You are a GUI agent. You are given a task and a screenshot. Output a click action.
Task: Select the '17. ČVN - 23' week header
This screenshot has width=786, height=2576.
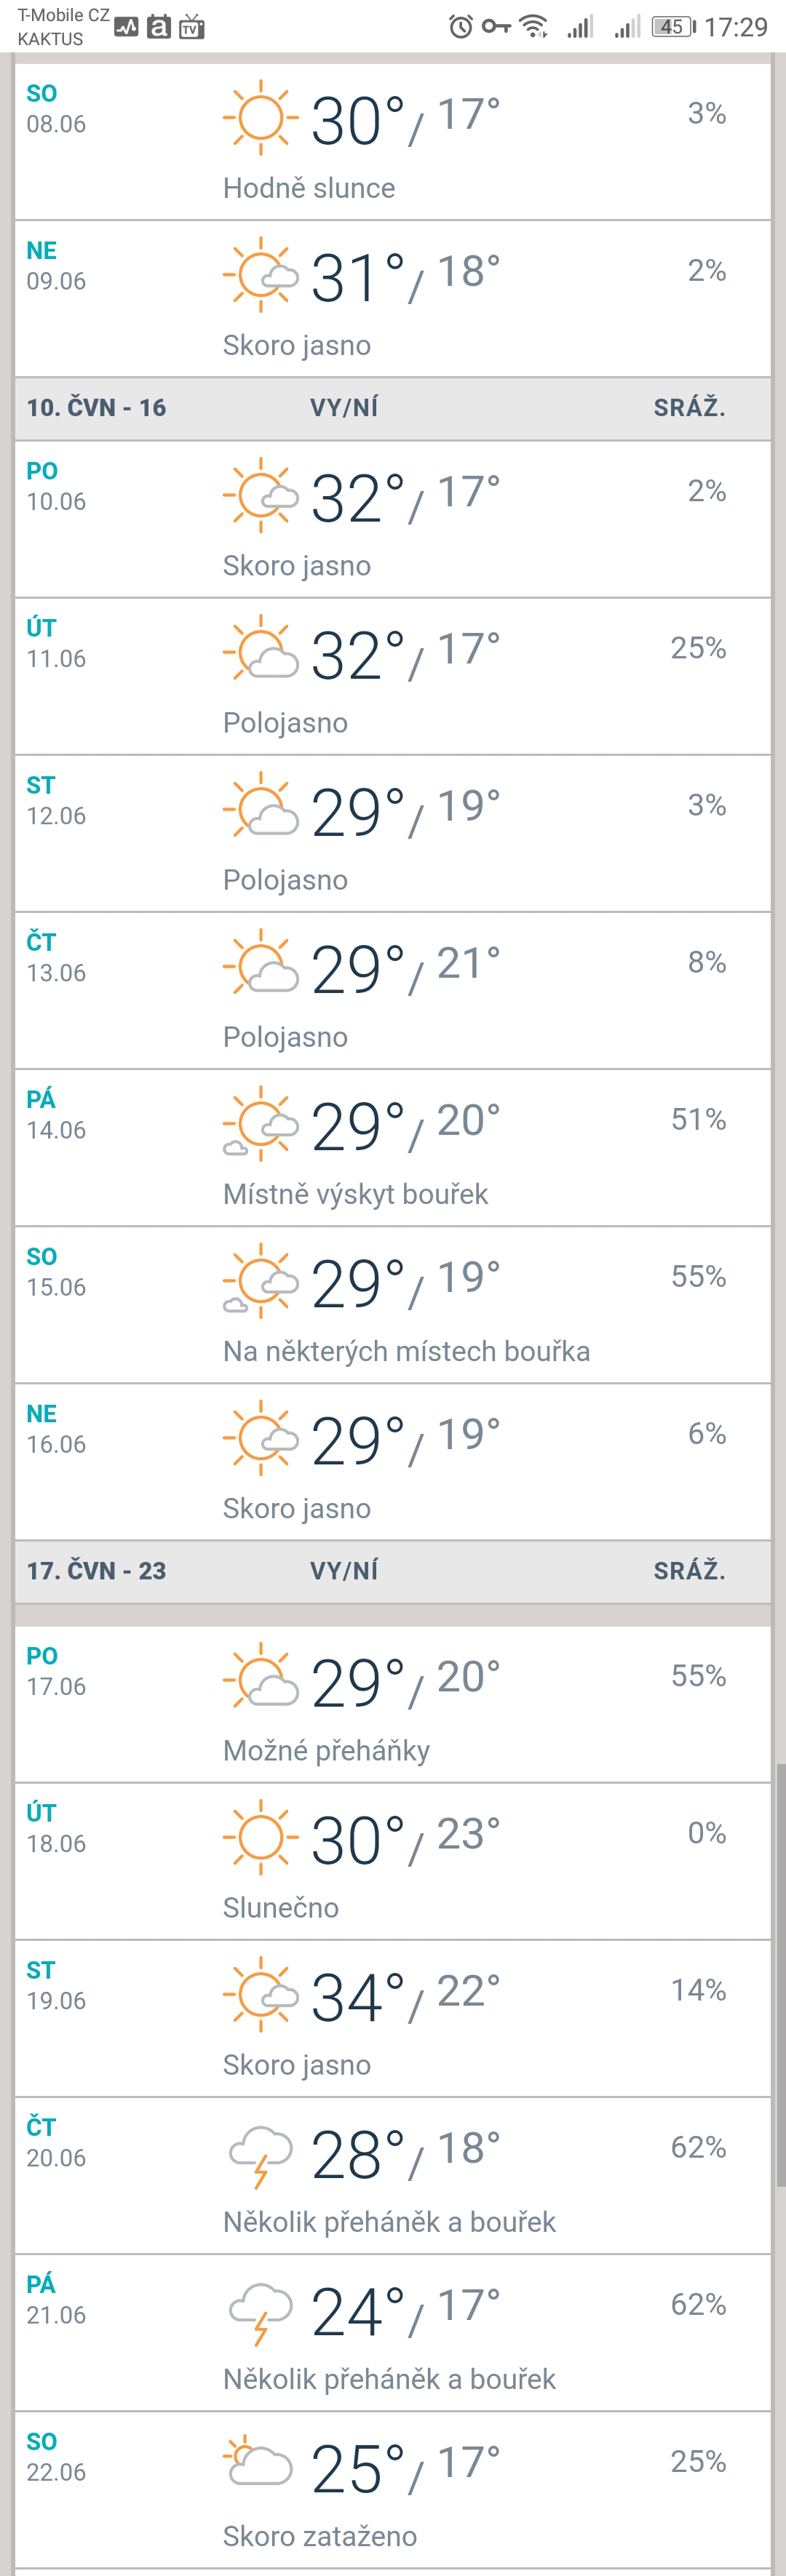click(x=97, y=1571)
